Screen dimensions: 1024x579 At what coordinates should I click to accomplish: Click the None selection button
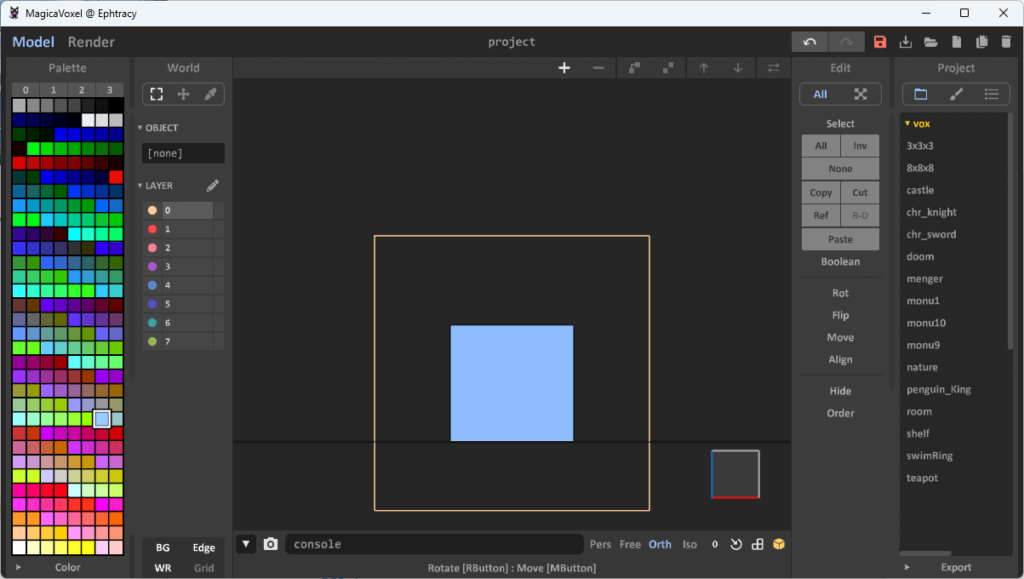(840, 169)
